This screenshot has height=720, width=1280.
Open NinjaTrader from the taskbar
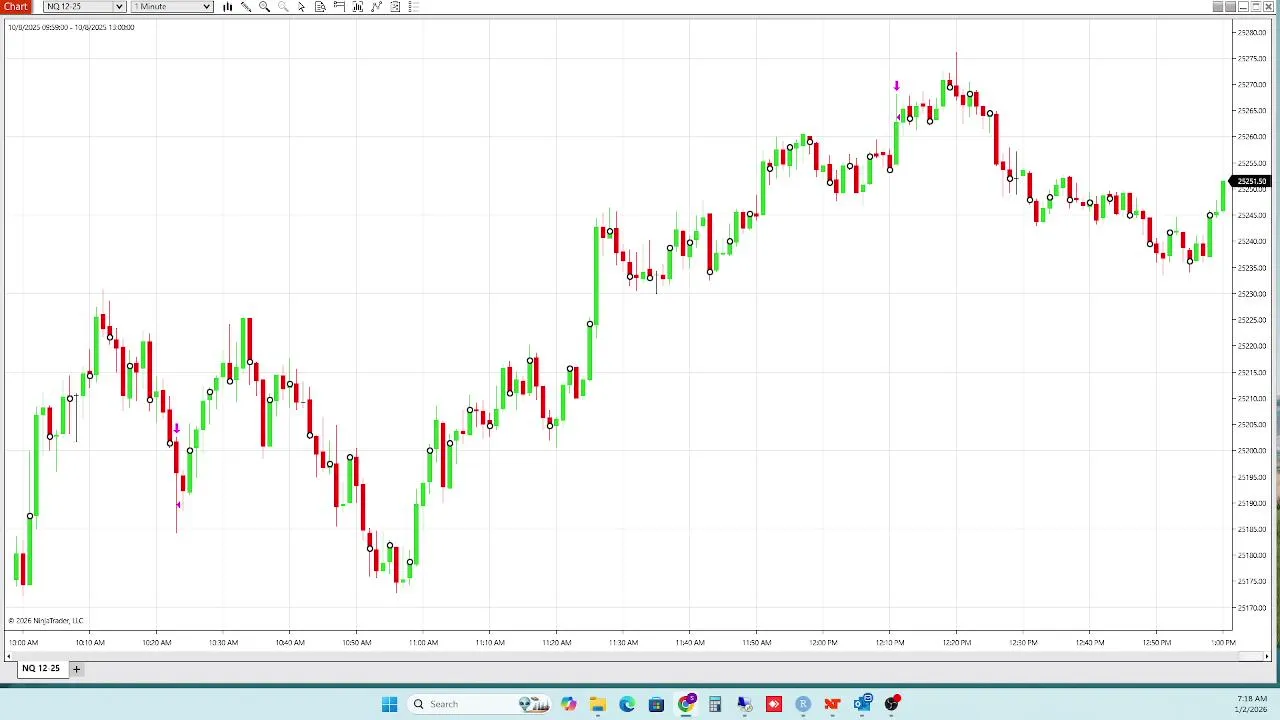(x=832, y=704)
